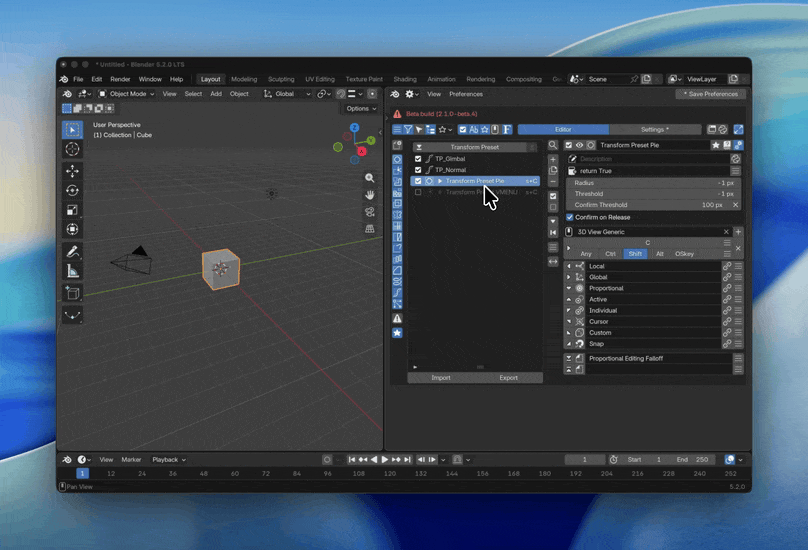Click the viewport zoom magnifier icon
808x550 pixels.
point(369,178)
